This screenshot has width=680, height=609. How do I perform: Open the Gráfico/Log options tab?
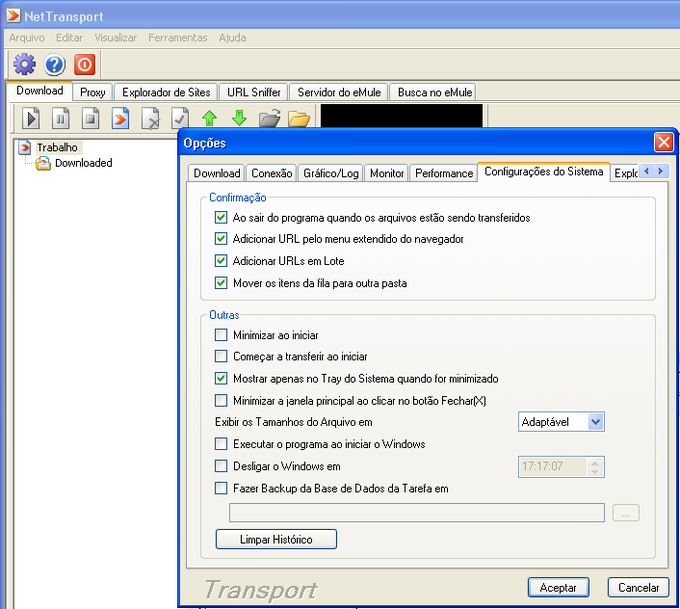331,173
